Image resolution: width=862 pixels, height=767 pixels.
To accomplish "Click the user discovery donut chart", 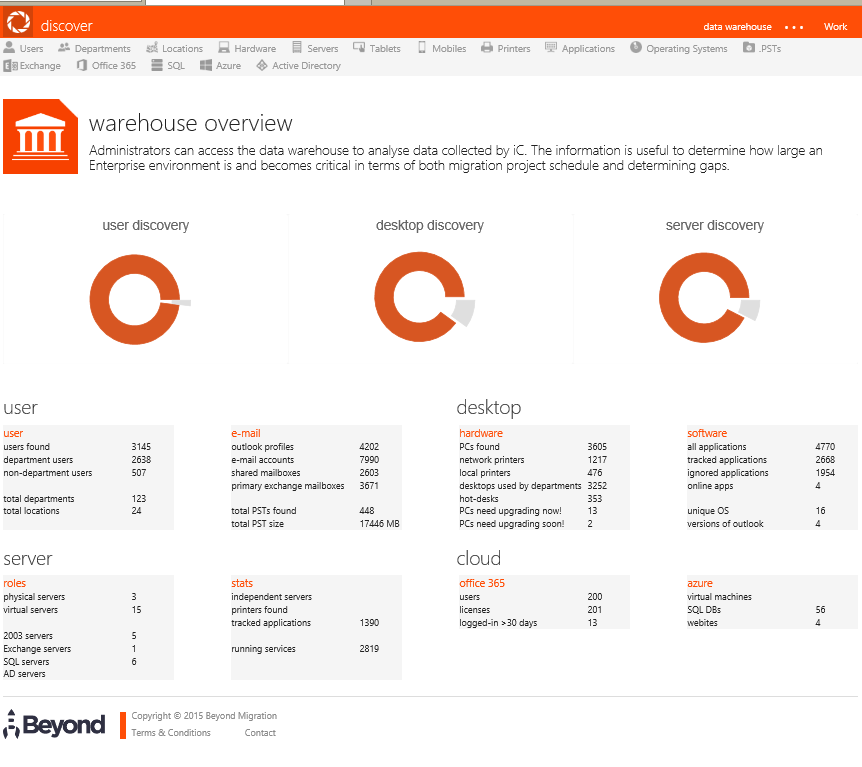I will [140, 299].
